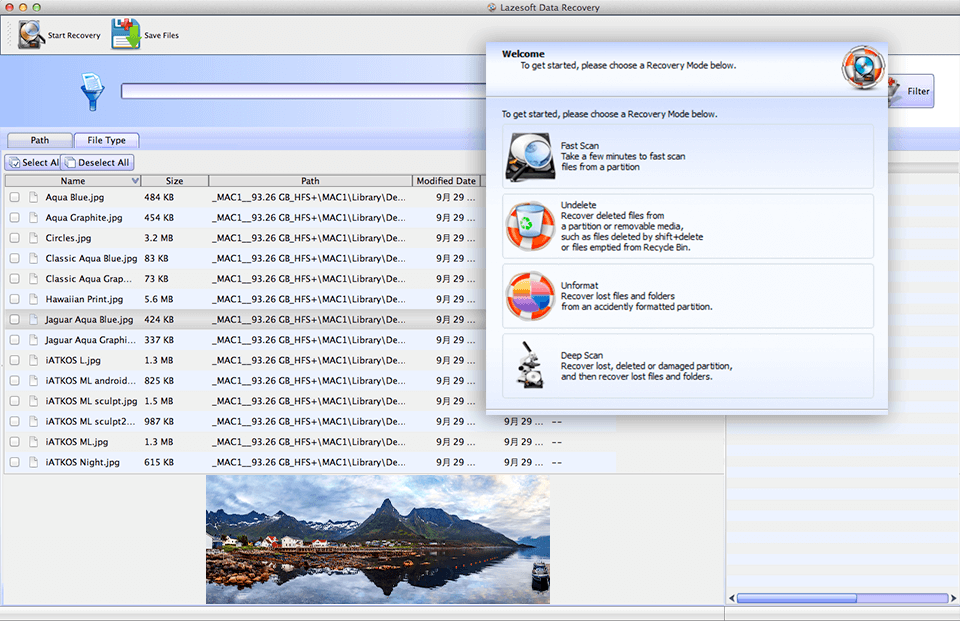Click the file icon beside Aqua Graphite.jpg
The height and width of the screenshot is (621, 960).
click(34, 217)
